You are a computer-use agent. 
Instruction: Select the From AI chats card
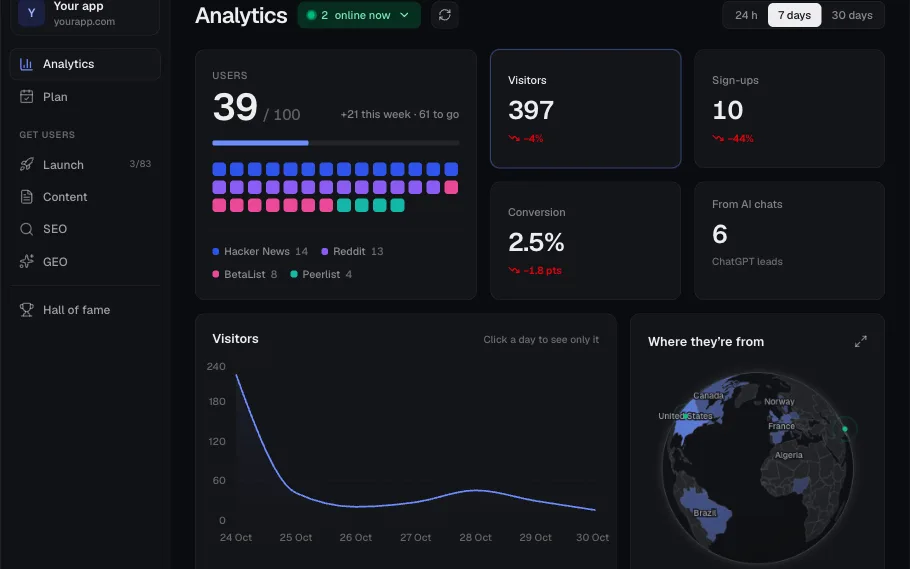point(789,240)
